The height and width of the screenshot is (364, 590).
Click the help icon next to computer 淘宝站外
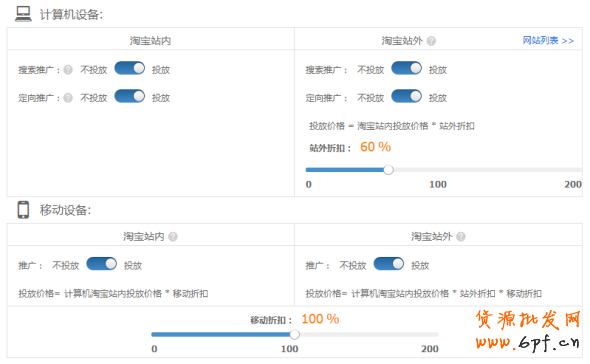pyautogui.click(x=432, y=41)
